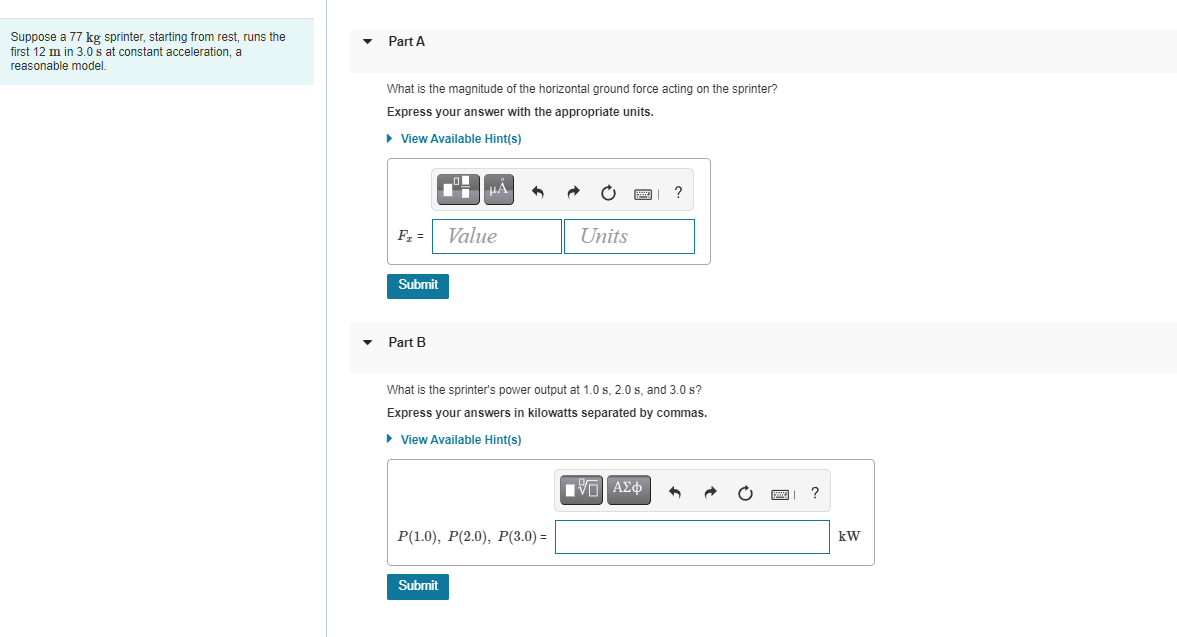The width and height of the screenshot is (1177, 637).
Task: Redo entry in Part B toolbar
Action: coord(710,493)
